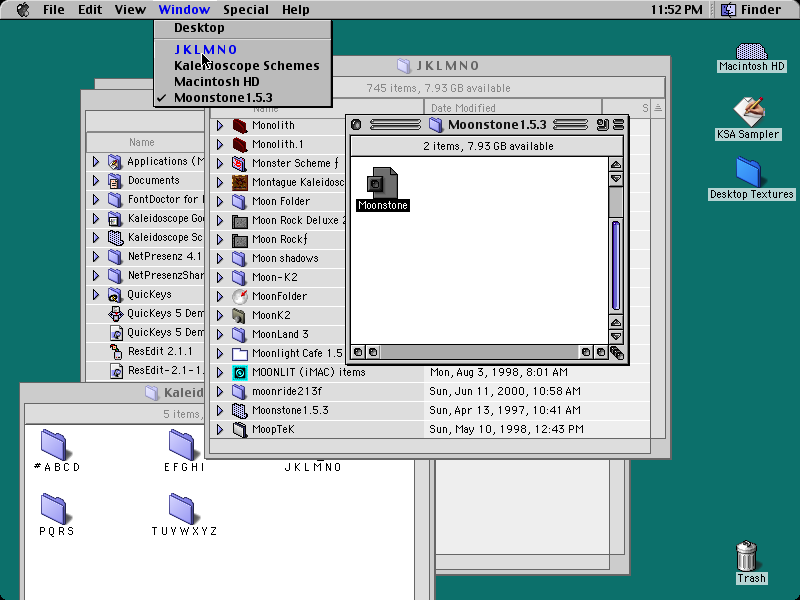Open T U V W X Y Z folder
Viewport: 800px width, 600px height.
pyautogui.click(x=182, y=509)
